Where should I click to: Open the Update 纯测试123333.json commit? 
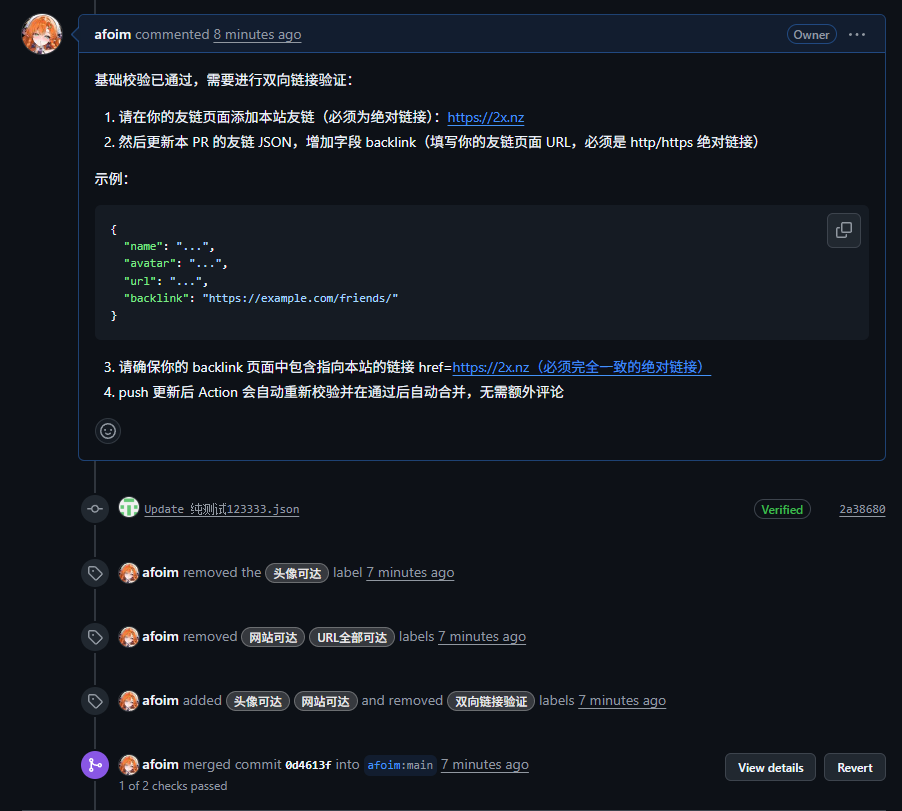[x=221, y=509]
